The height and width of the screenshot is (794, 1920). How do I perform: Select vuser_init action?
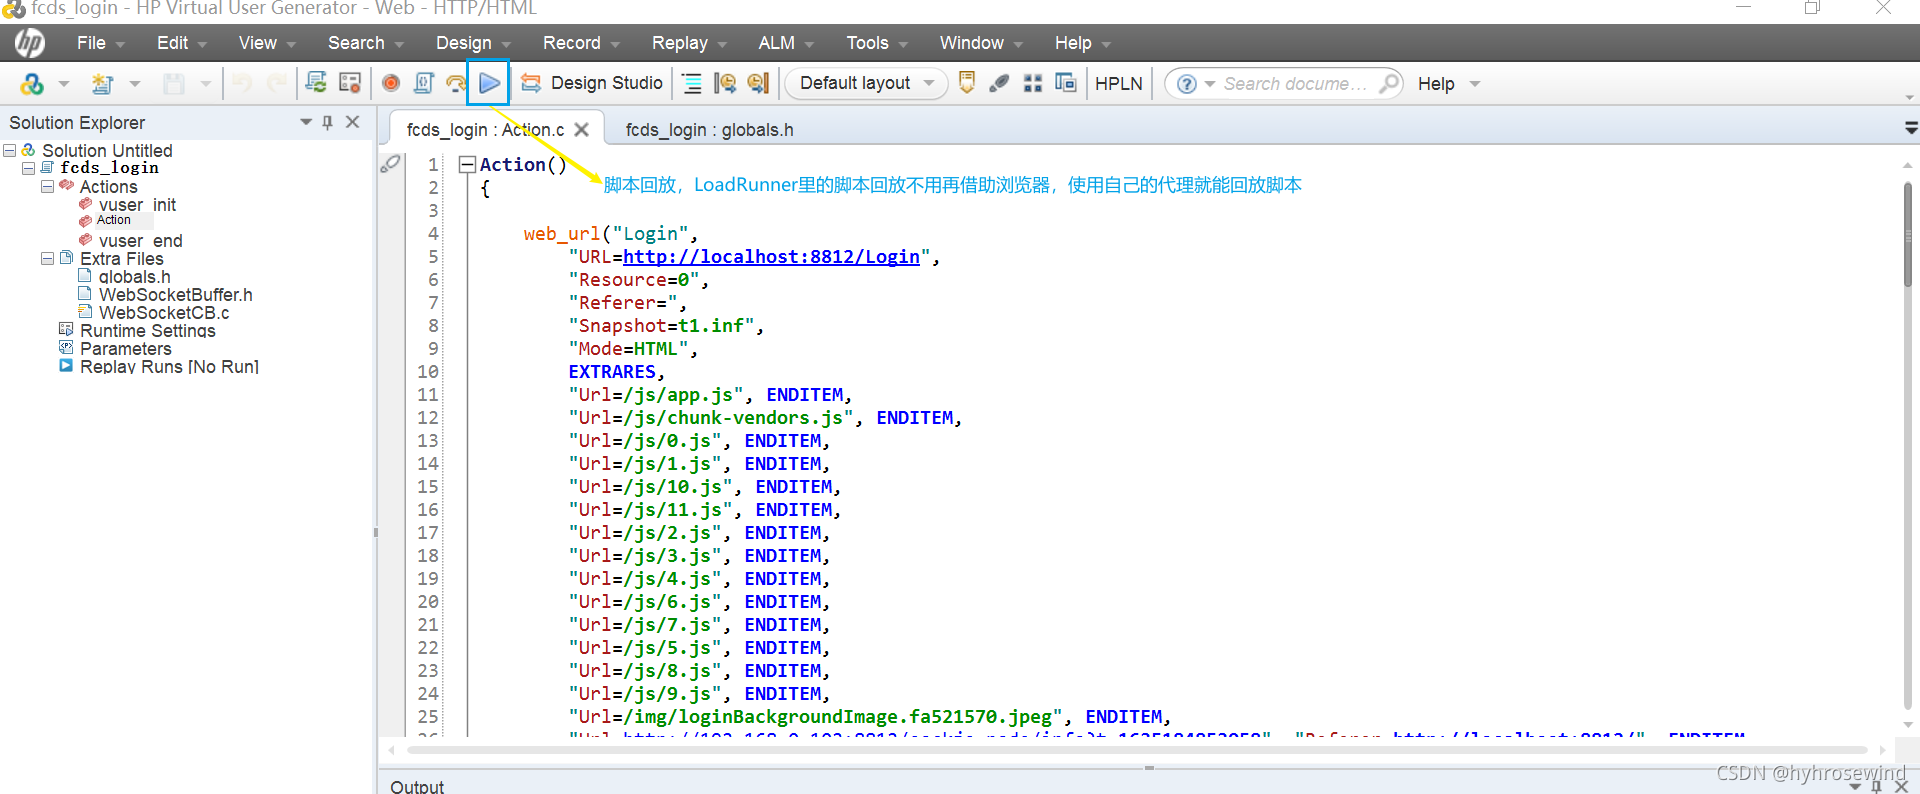(x=137, y=205)
